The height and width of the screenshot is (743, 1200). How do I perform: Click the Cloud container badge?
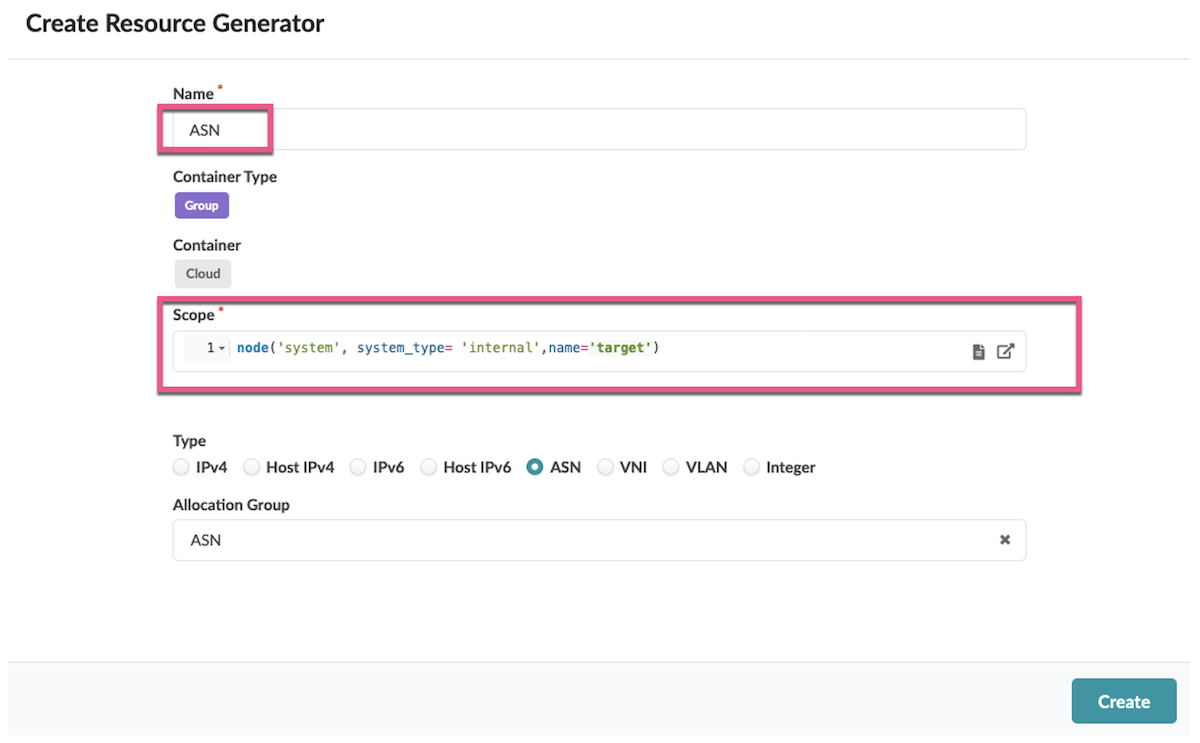[203, 273]
